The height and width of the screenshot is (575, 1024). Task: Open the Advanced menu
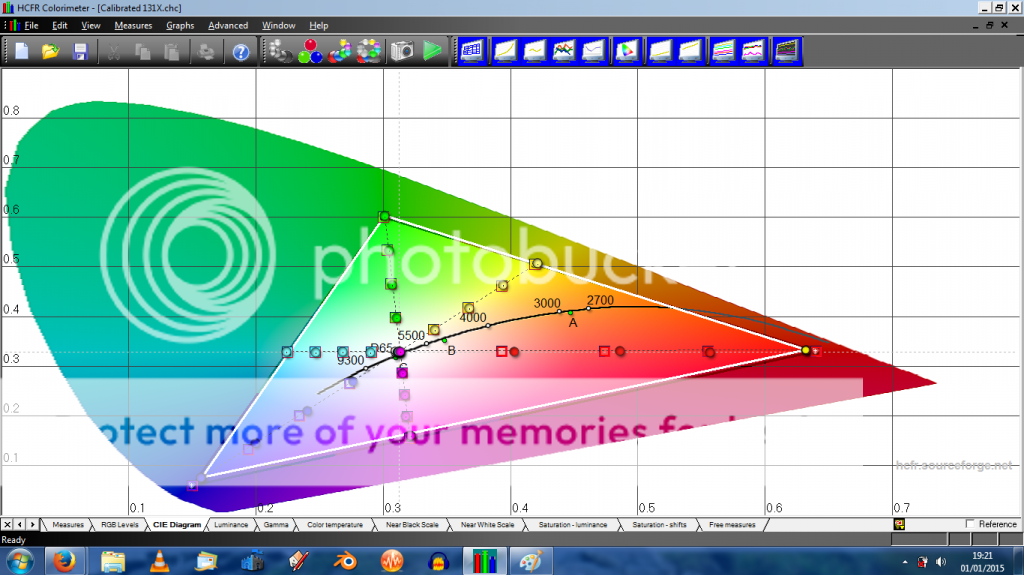point(228,25)
